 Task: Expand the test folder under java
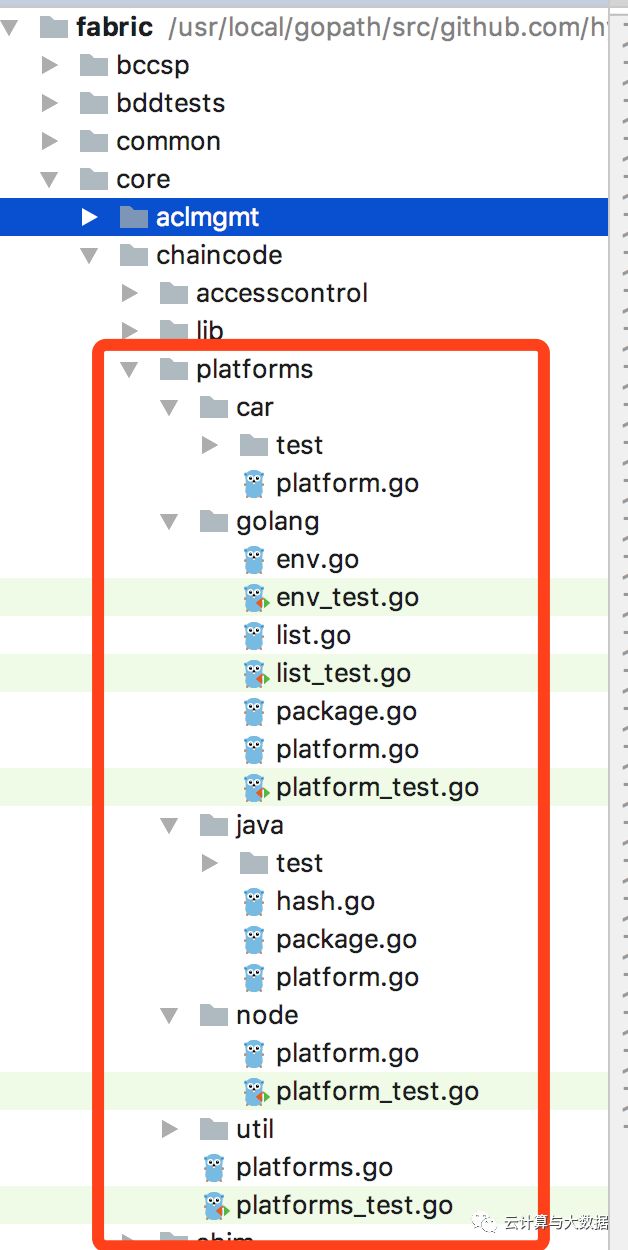click(211, 863)
